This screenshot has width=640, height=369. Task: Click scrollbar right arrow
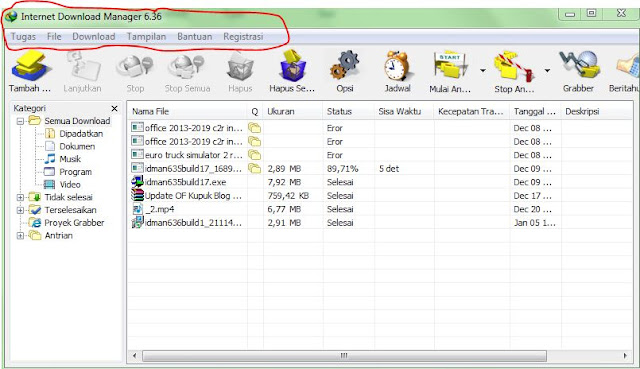pyautogui.click(x=625, y=356)
